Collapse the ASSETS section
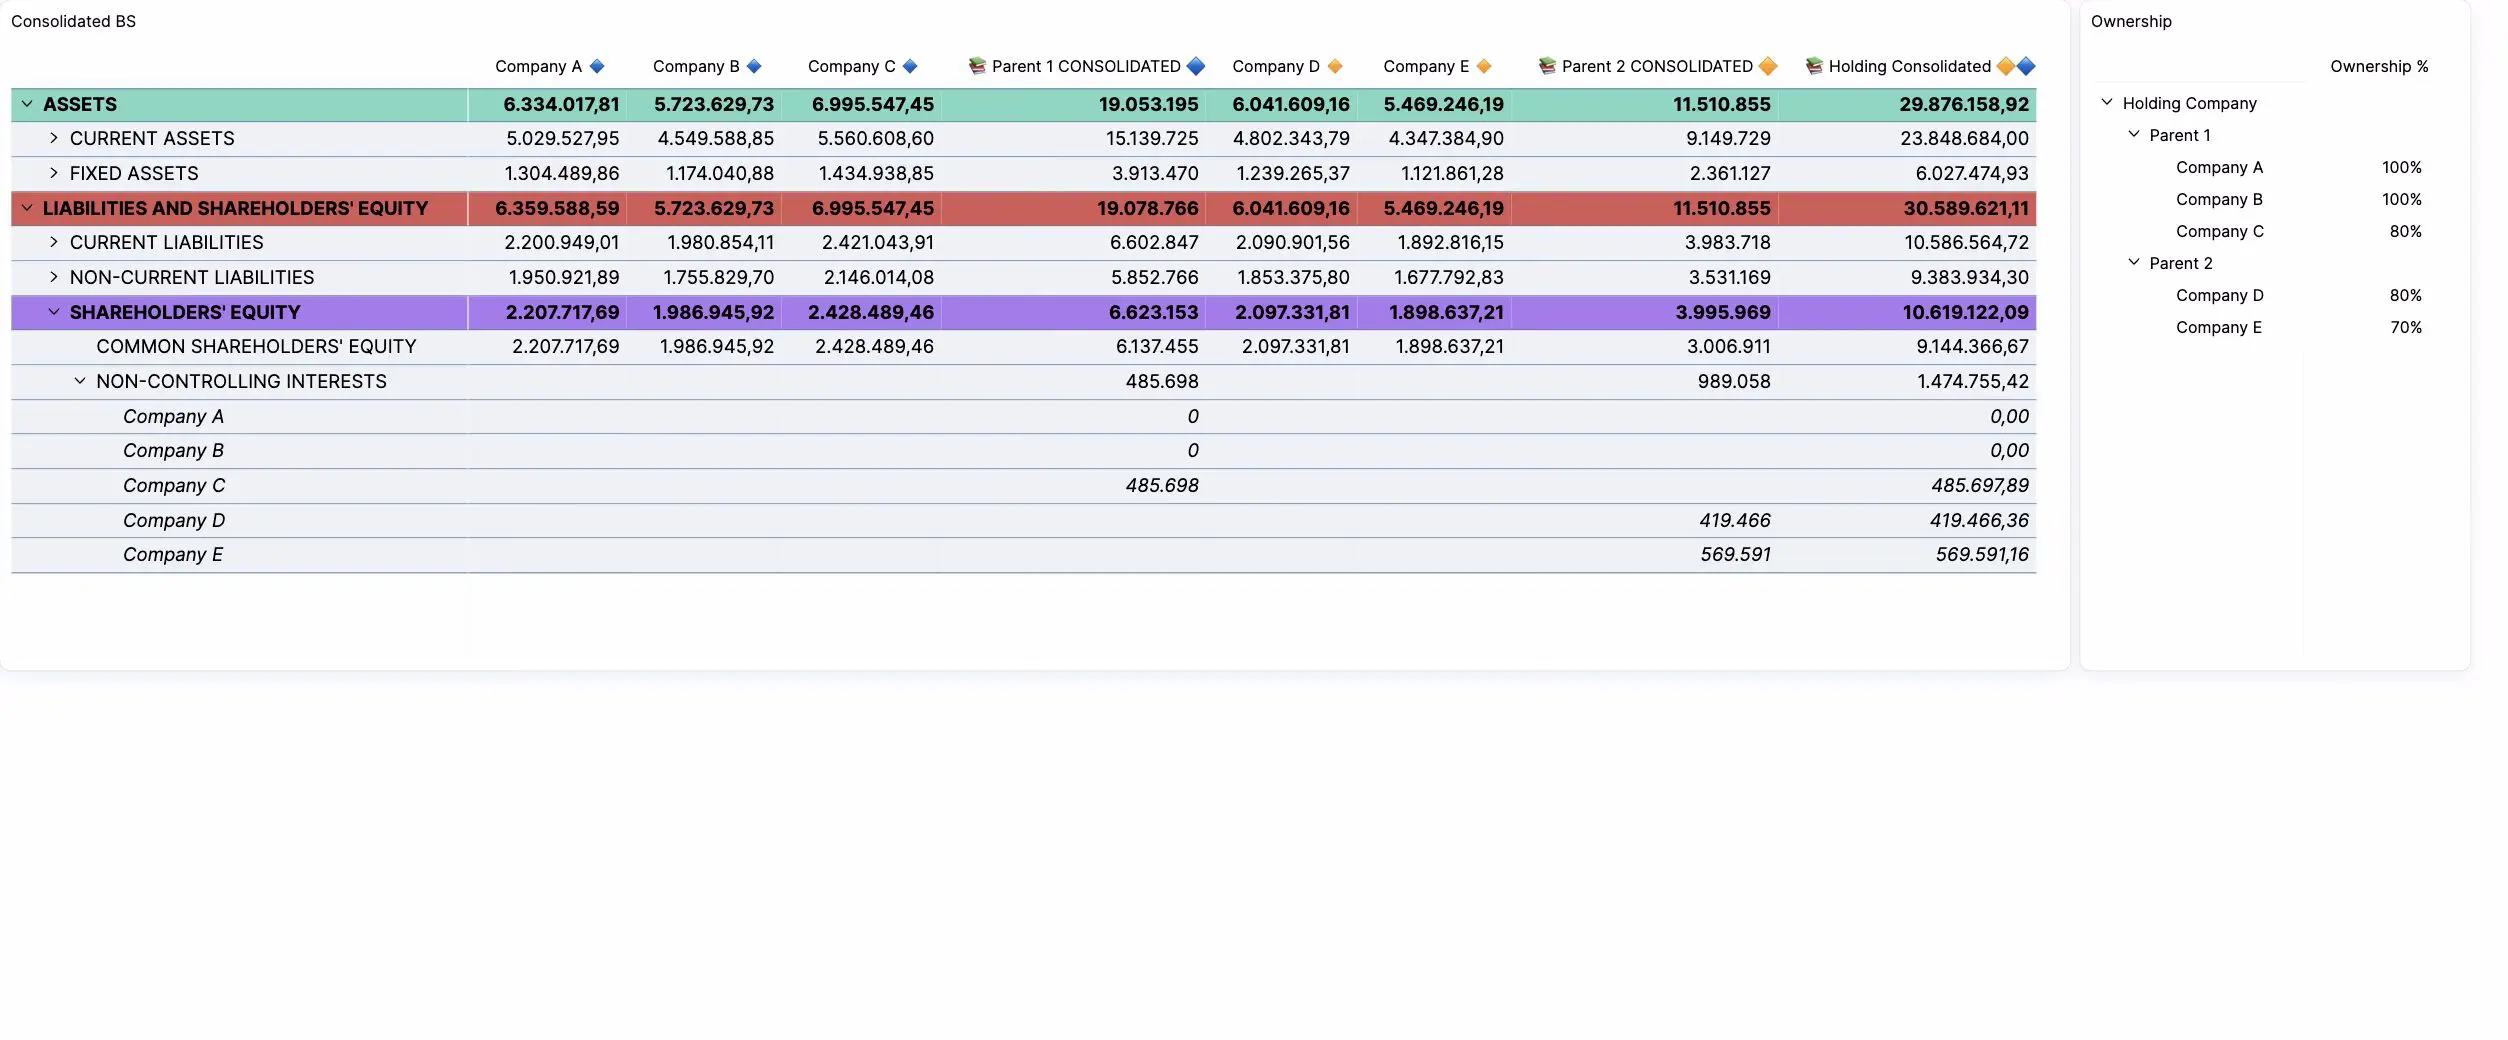2508x1040 pixels. (x=27, y=104)
